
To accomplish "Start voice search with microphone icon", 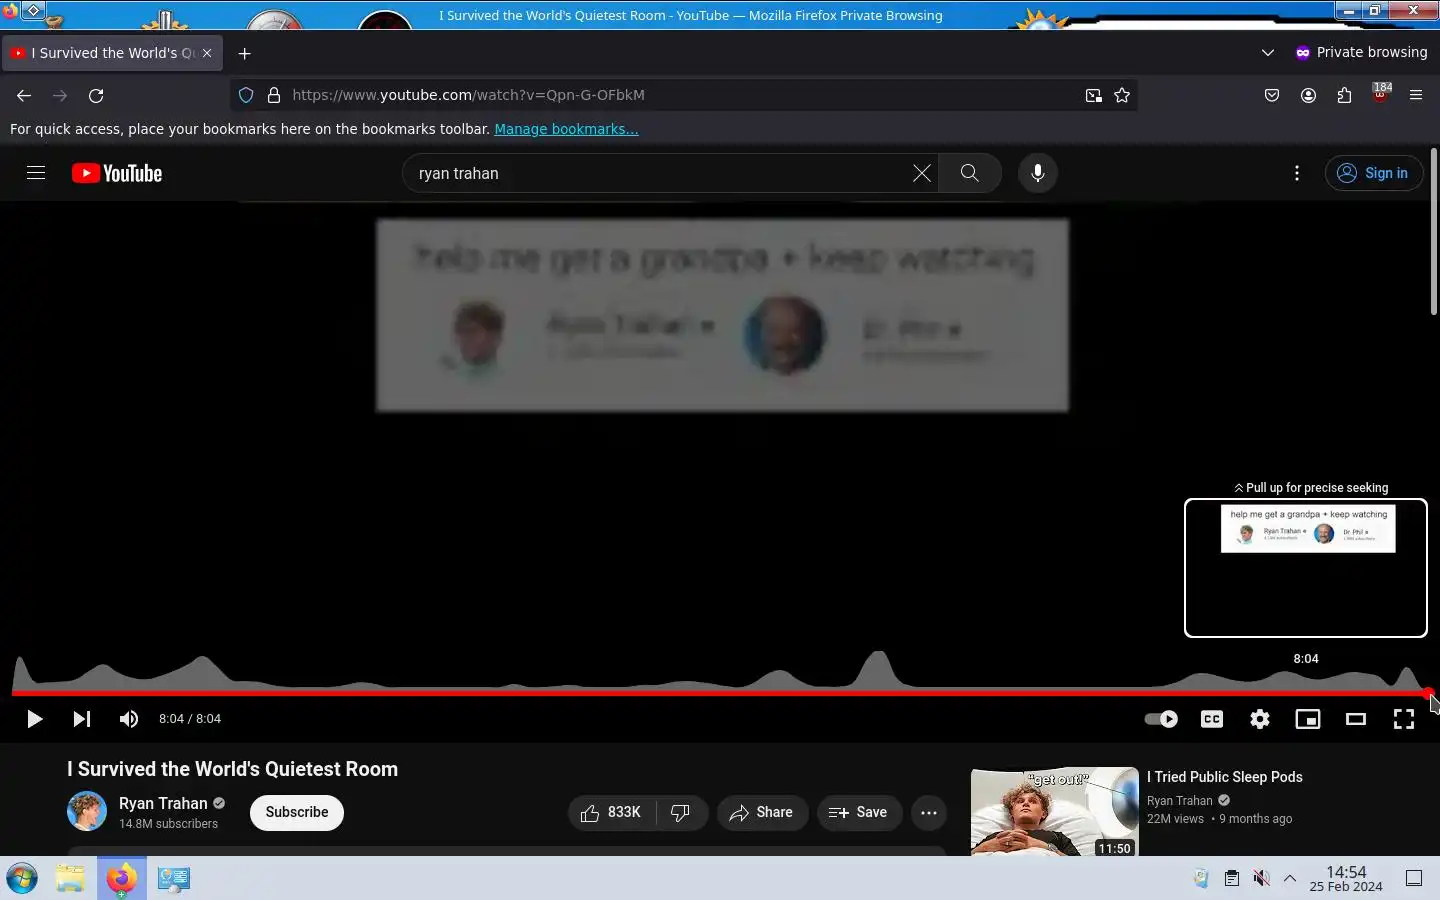I will 1038,173.
